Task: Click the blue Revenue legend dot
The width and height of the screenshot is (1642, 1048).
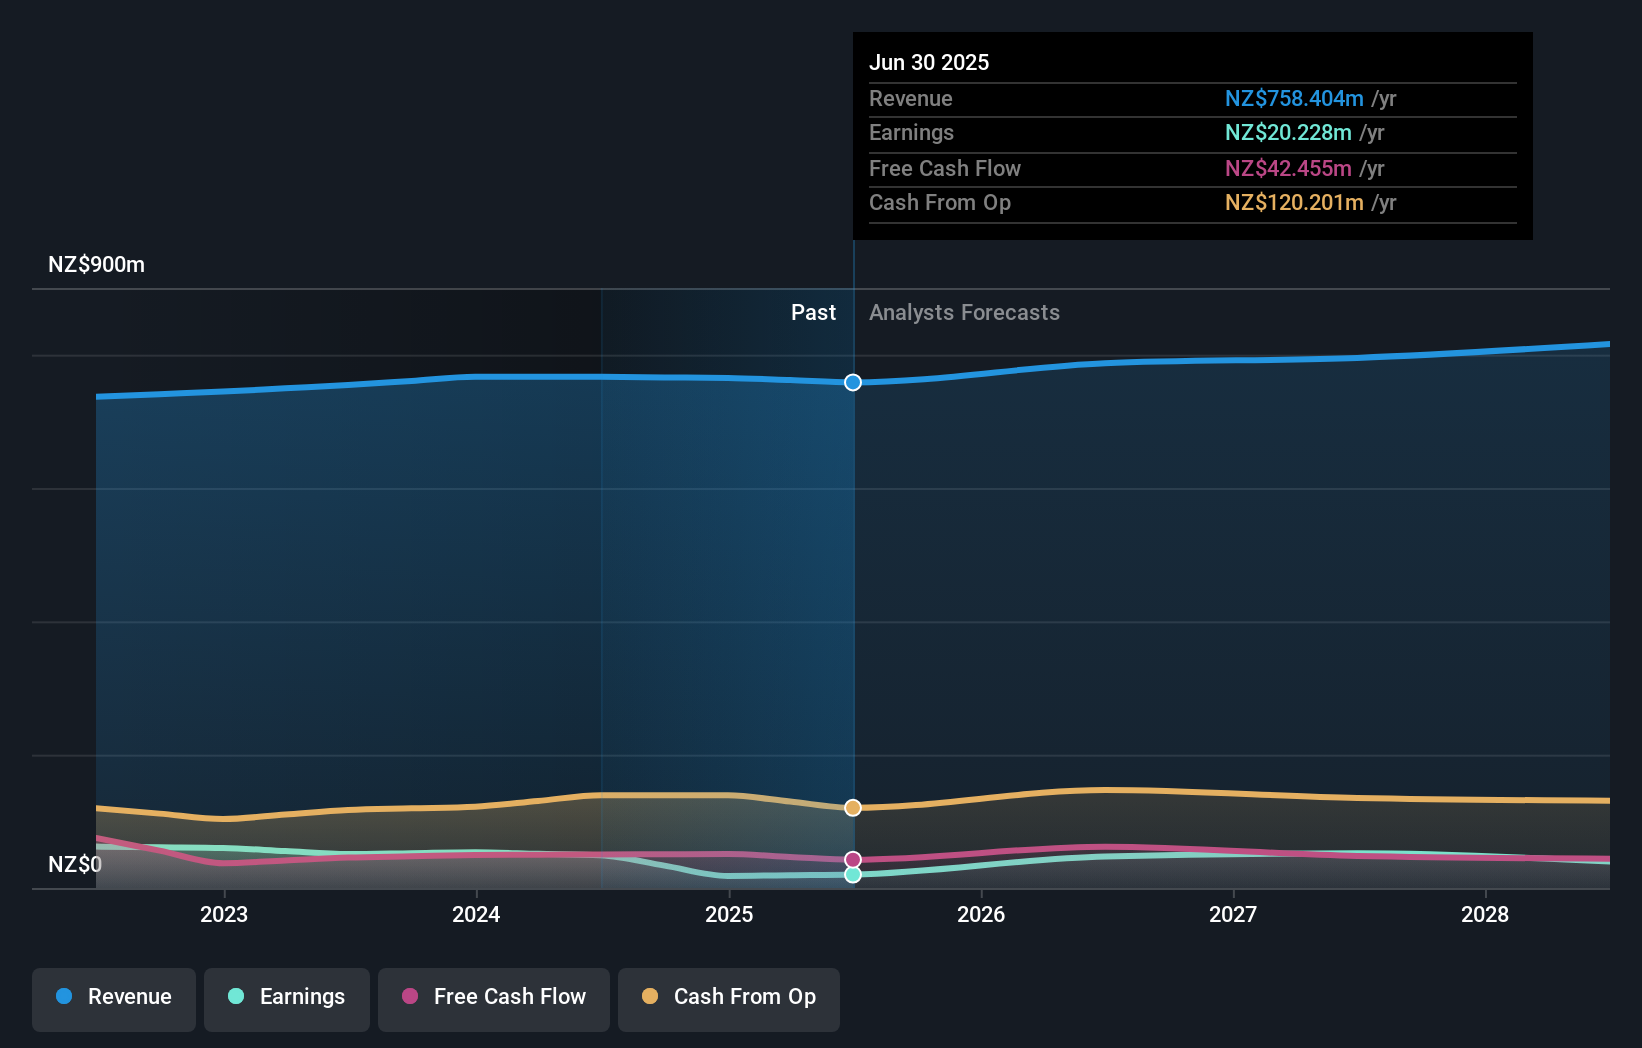Action: 65,997
